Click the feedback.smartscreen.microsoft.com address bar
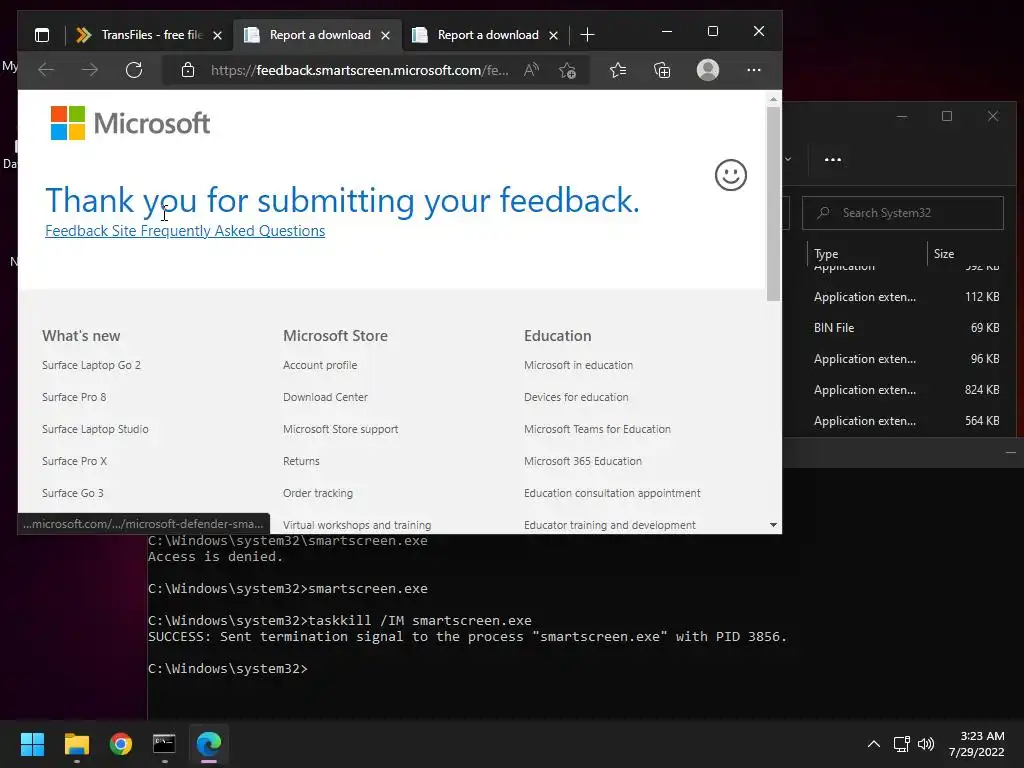 tap(359, 70)
